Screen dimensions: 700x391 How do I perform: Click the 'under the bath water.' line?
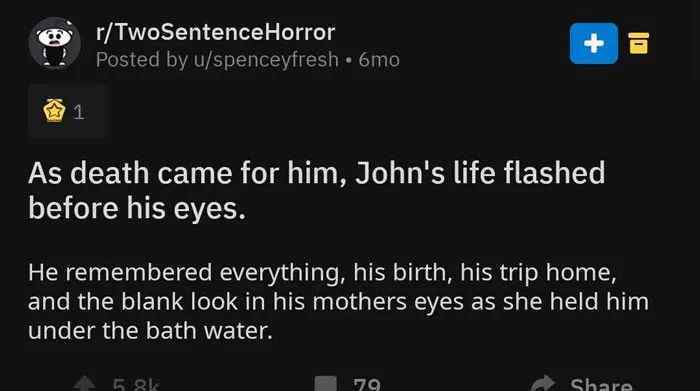pos(150,331)
